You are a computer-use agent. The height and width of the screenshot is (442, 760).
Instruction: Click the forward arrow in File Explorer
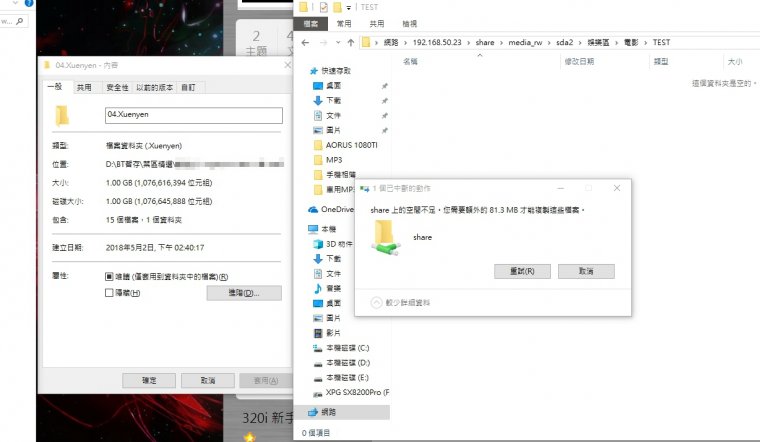click(323, 43)
